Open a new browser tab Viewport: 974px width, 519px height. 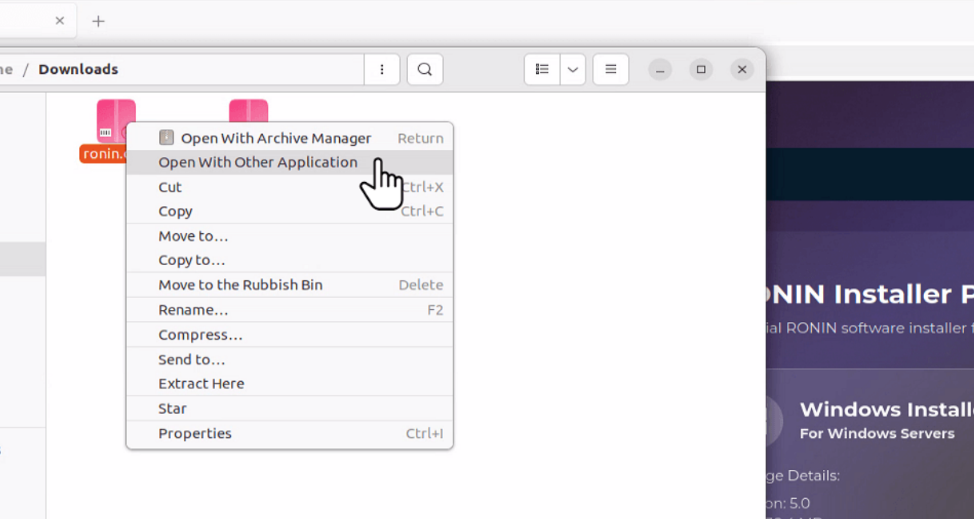coord(98,21)
